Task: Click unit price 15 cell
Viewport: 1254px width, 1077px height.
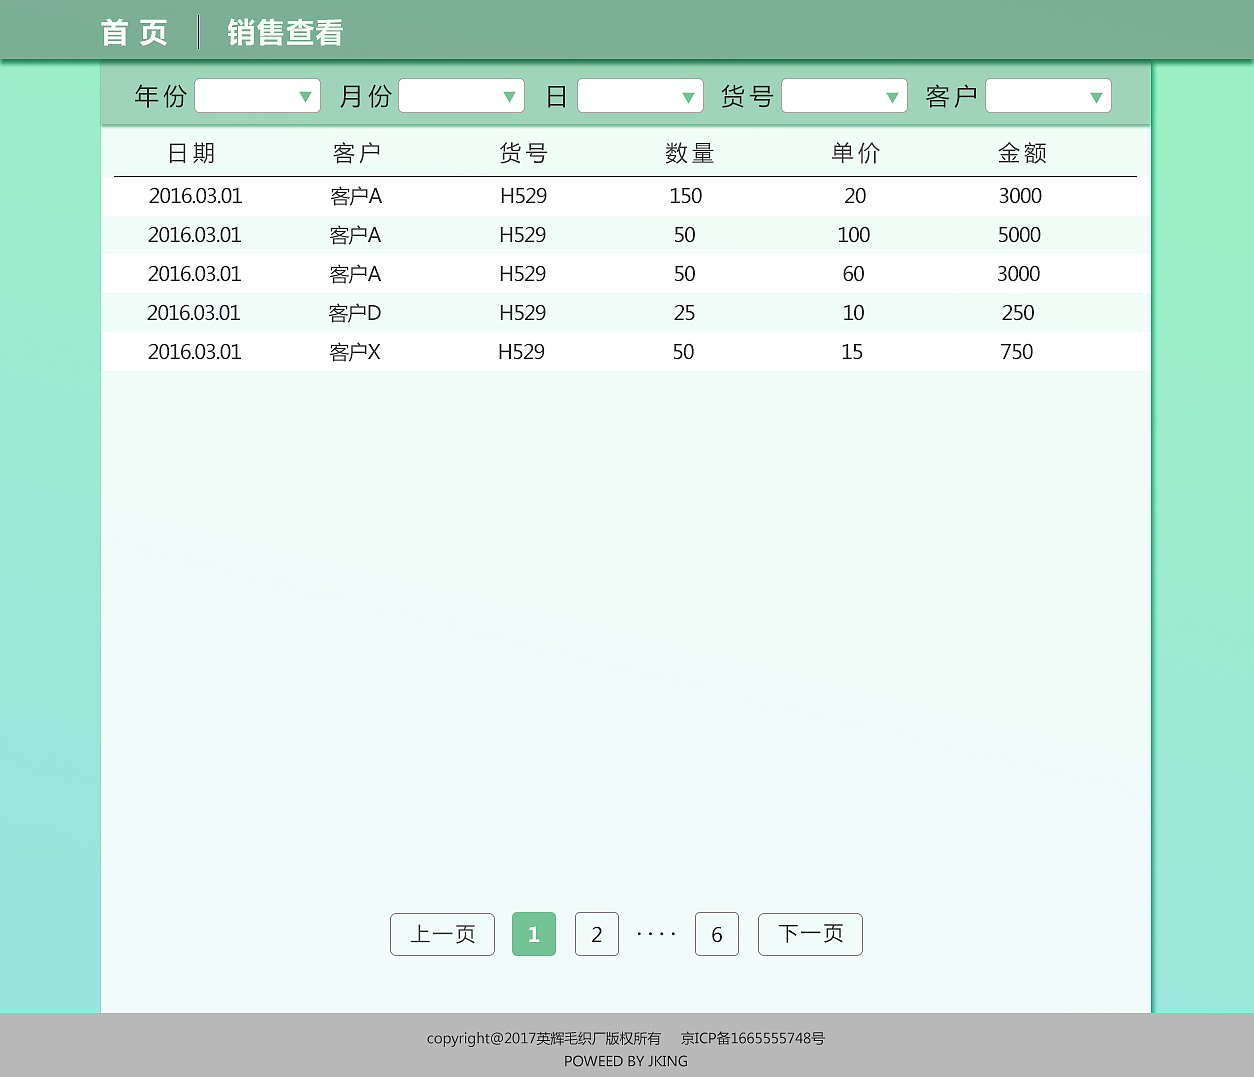Action: point(852,352)
